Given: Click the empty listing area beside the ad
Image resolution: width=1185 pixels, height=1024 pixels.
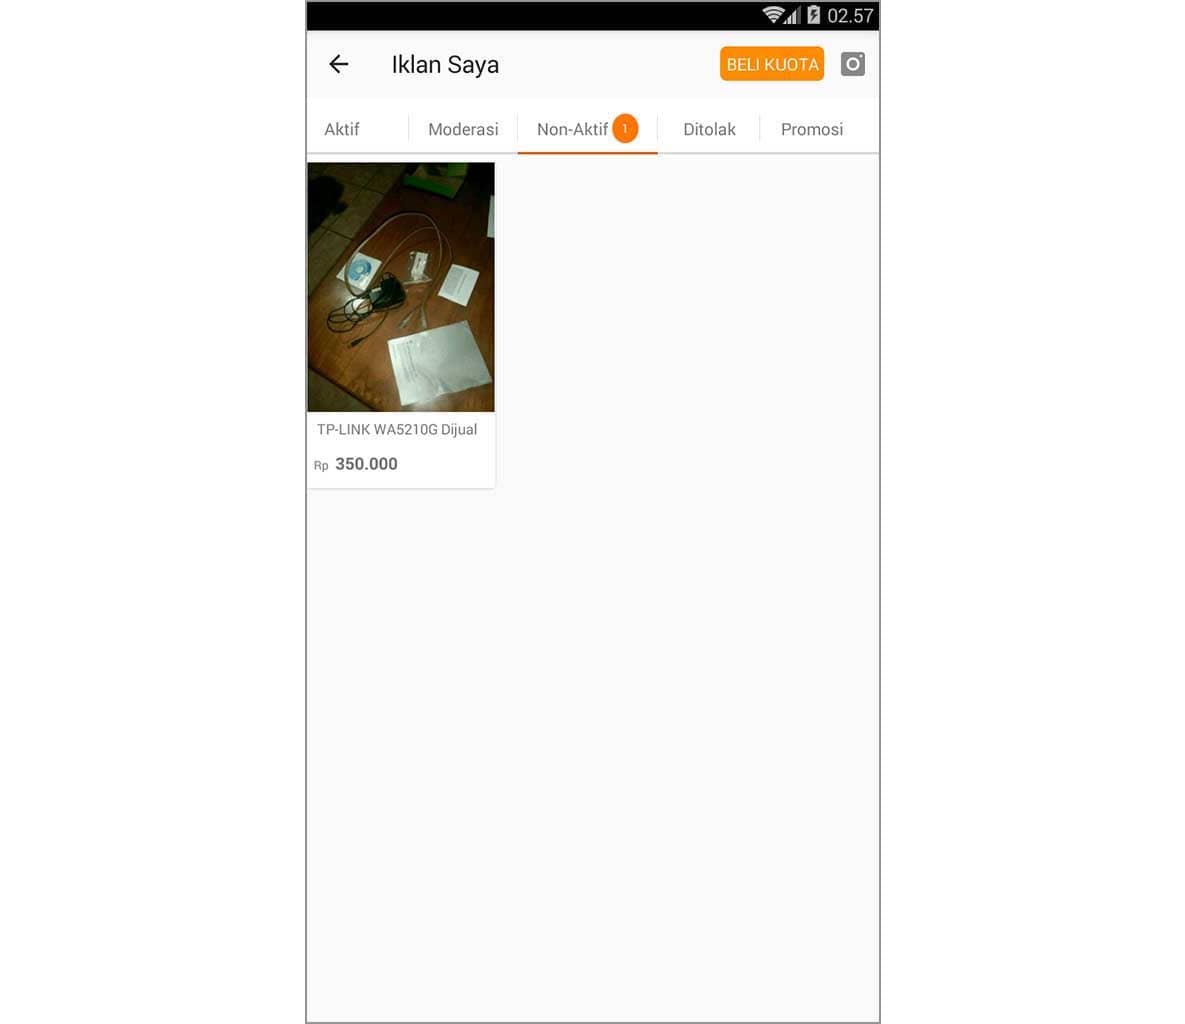Looking at the screenshot, I should coord(687,325).
